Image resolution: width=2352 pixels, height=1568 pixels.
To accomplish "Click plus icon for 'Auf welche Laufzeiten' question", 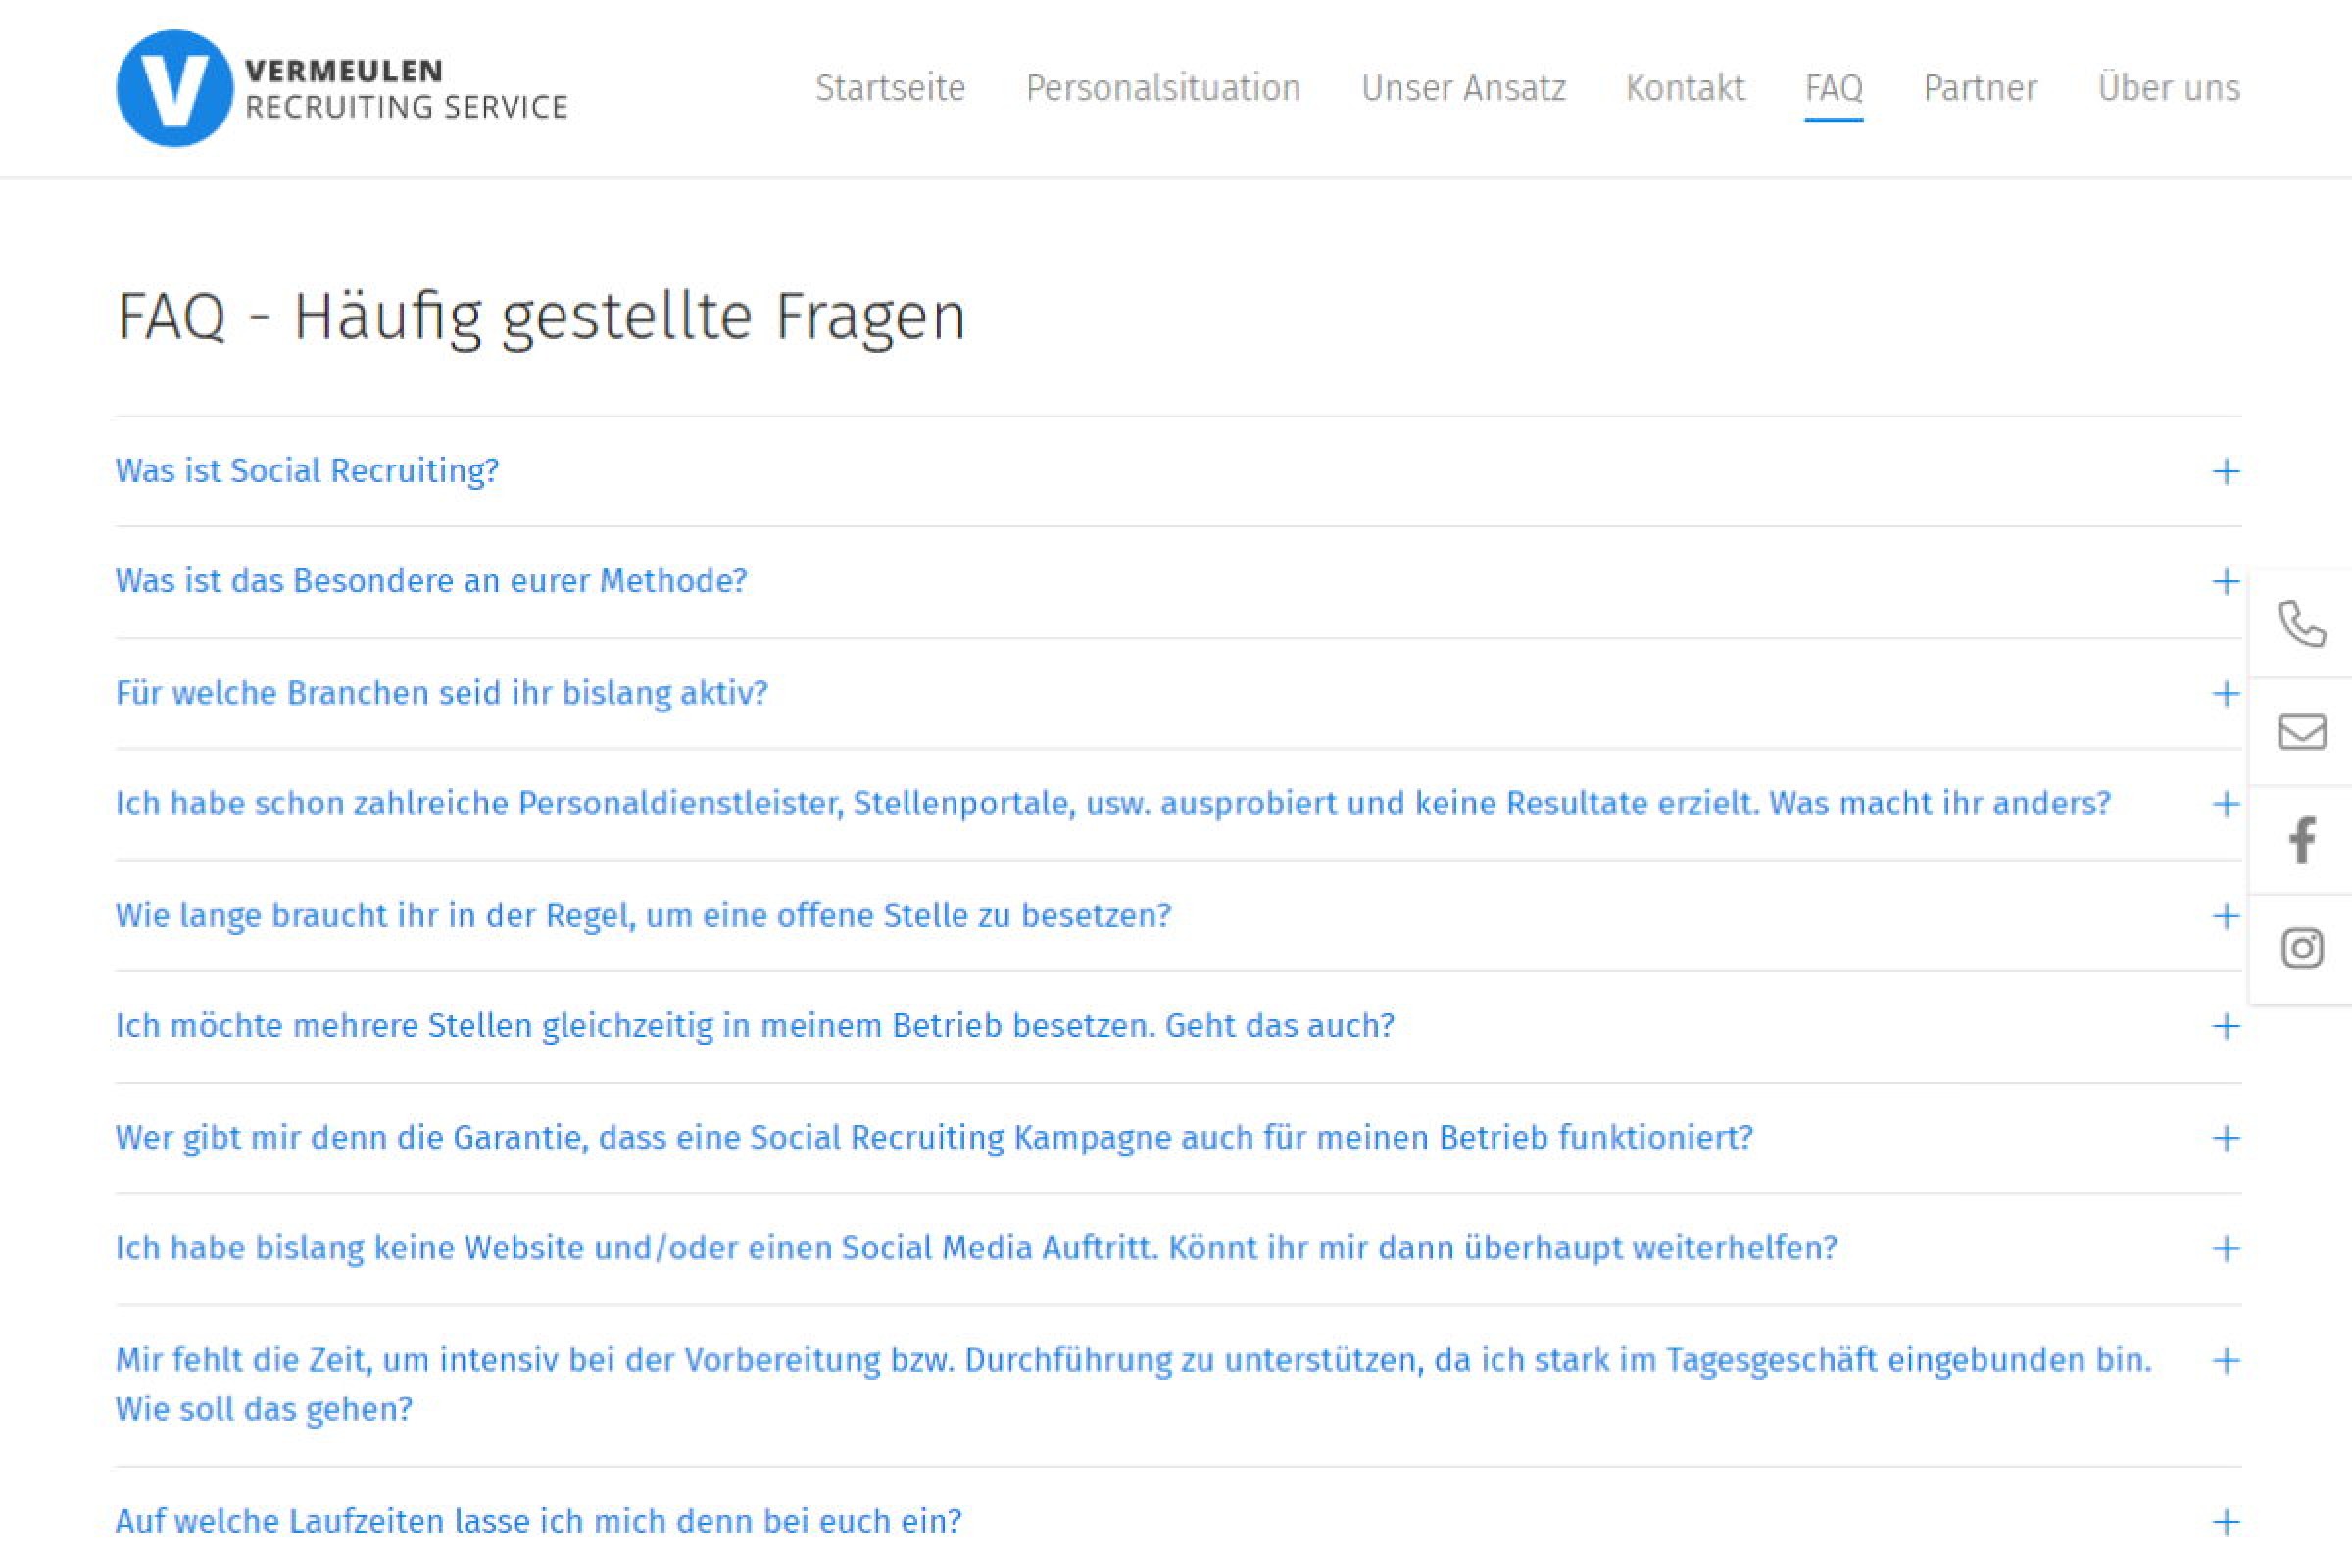I will [x=2225, y=1523].
